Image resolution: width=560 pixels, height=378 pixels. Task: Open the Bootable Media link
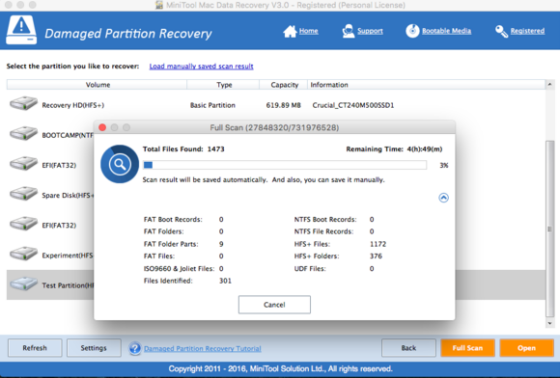(446, 31)
